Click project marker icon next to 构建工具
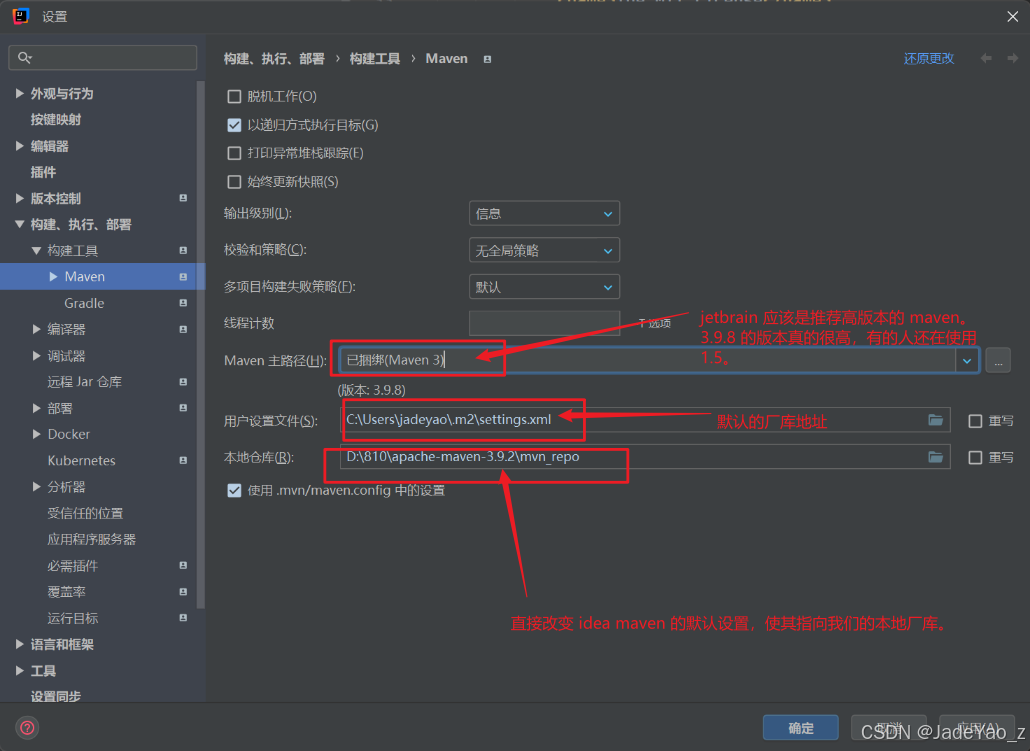This screenshot has width=1030, height=751. (x=183, y=250)
